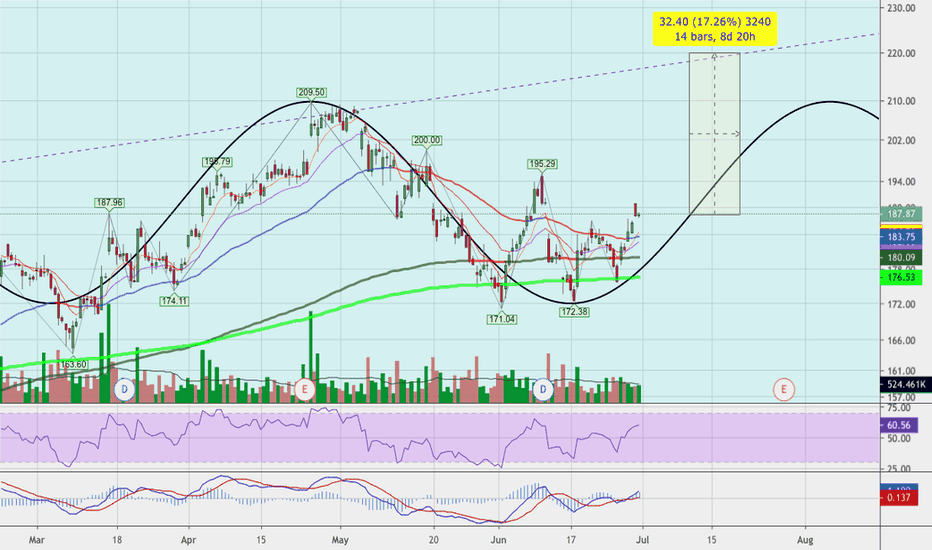Click the 172.38 pivot low label
The width and height of the screenshot is (932, 550).
pos(574,312)
